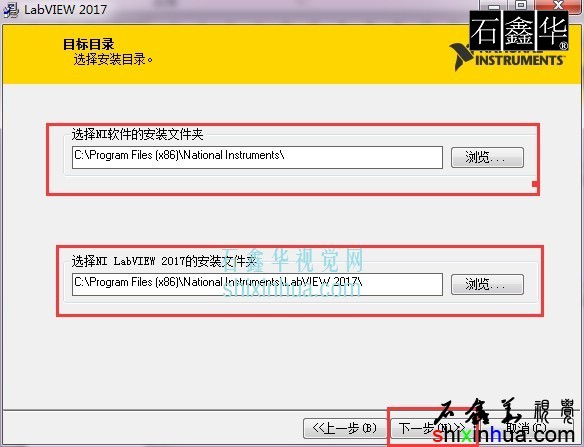Click the LabVIEW 2017 path input field
Viewport: 584px width, 447px height.
[257, 284]
